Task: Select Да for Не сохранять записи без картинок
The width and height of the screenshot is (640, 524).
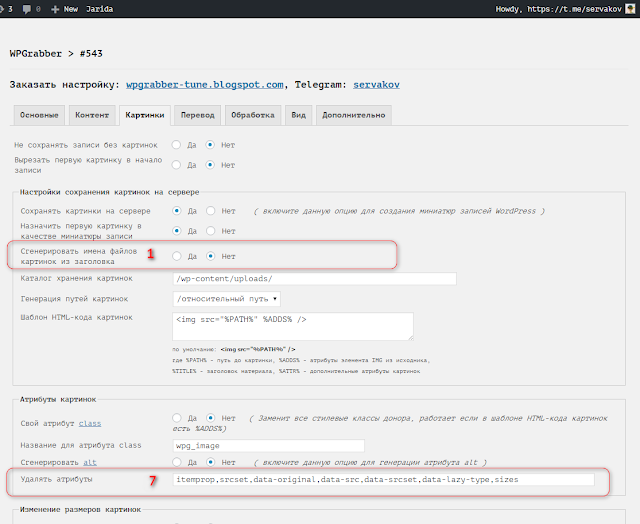Action: tap(176, 145)
